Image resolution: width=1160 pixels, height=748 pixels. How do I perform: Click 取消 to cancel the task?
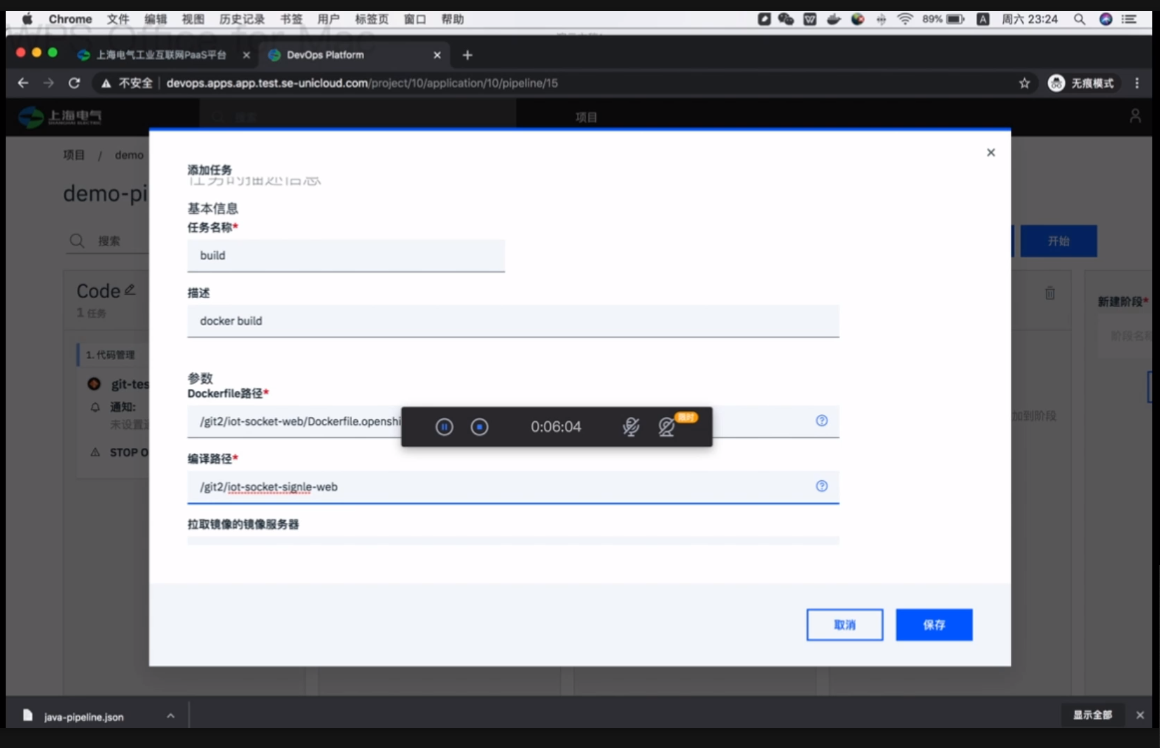[x=844, y=625]
